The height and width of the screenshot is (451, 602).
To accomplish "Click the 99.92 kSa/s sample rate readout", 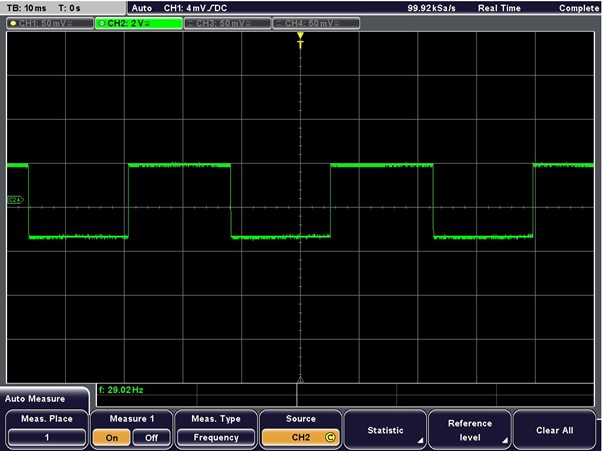I will (432, 8).
